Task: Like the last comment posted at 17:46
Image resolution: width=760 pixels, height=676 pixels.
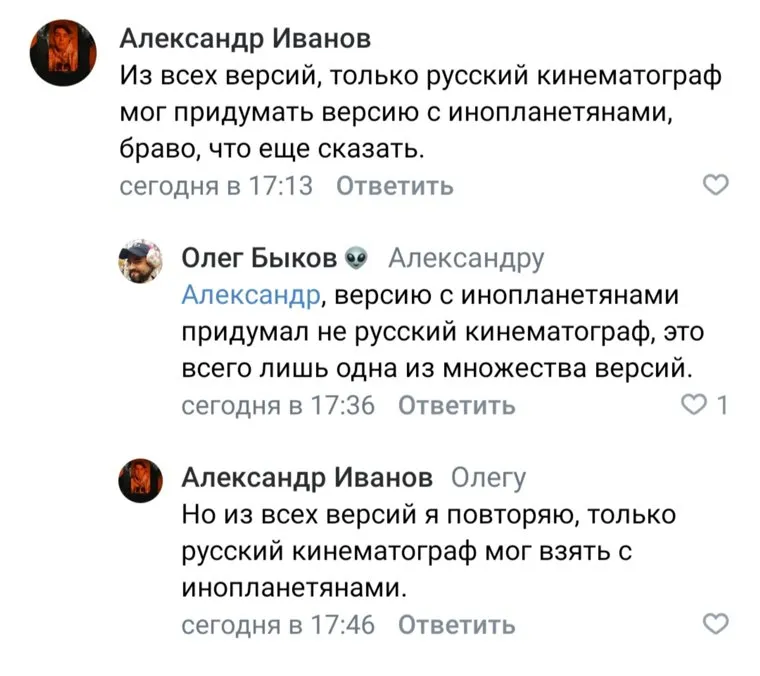Action: [x=716, y=625]
